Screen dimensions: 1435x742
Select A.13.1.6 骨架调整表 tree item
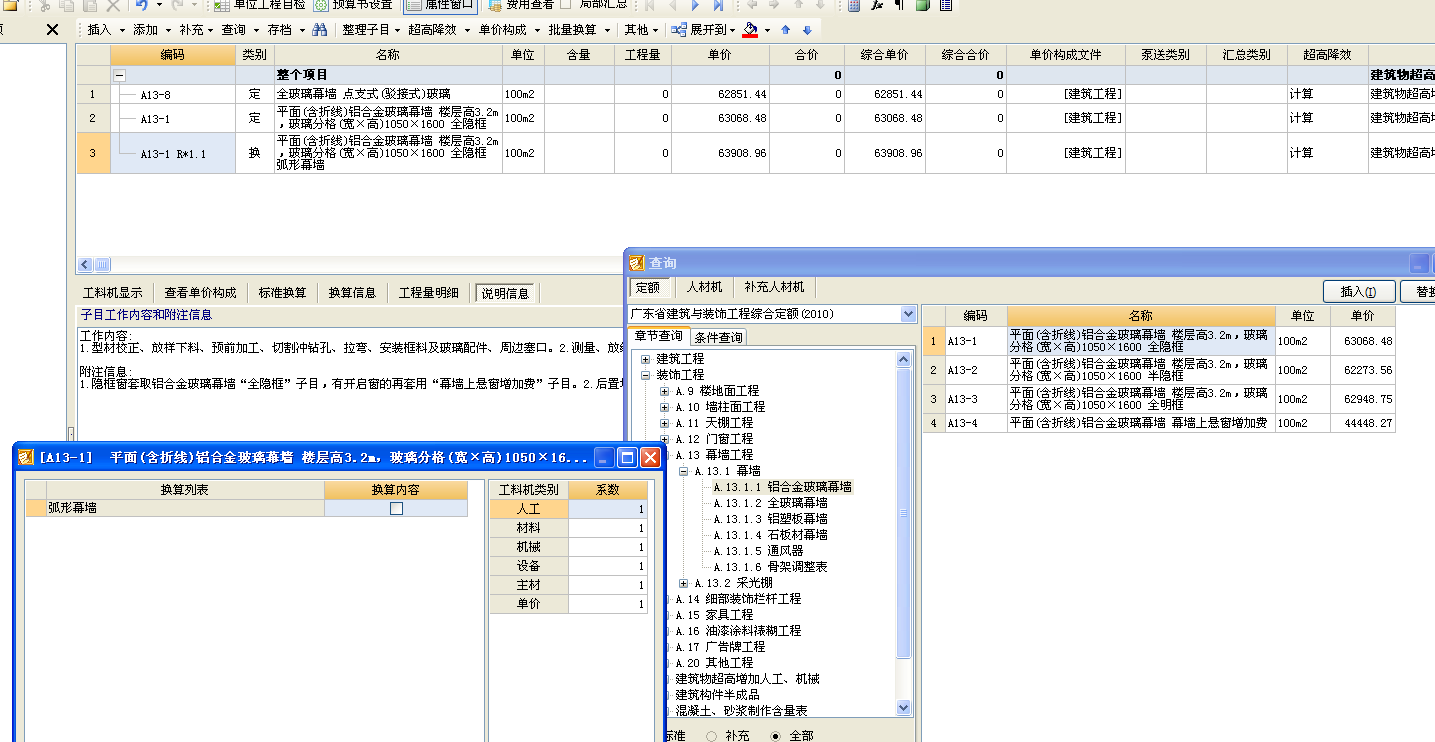coord(770,567)
